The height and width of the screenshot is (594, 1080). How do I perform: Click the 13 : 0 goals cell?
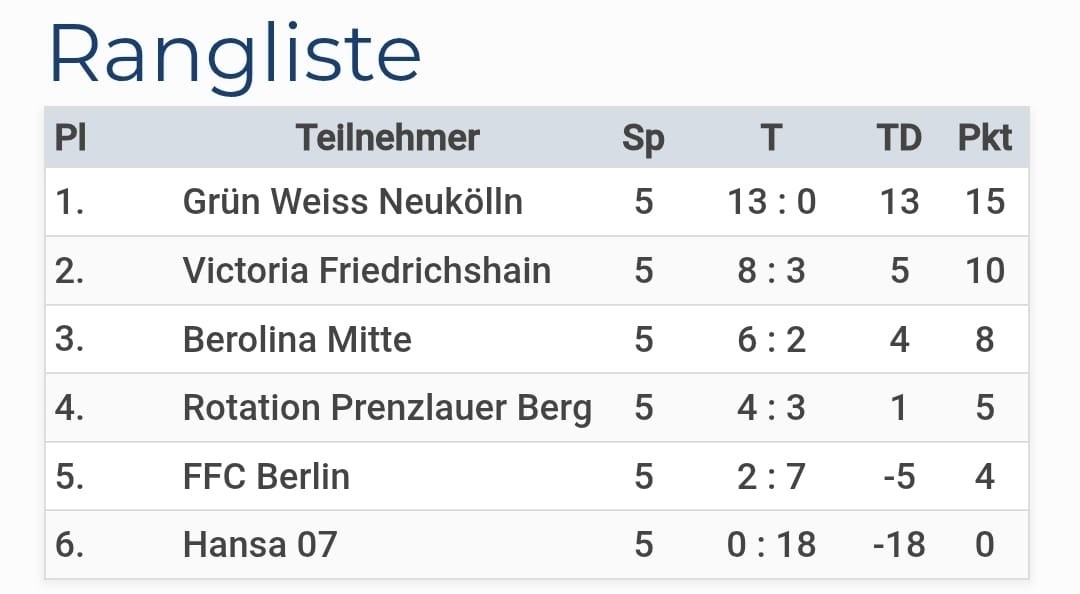click(x=771, y=202)
